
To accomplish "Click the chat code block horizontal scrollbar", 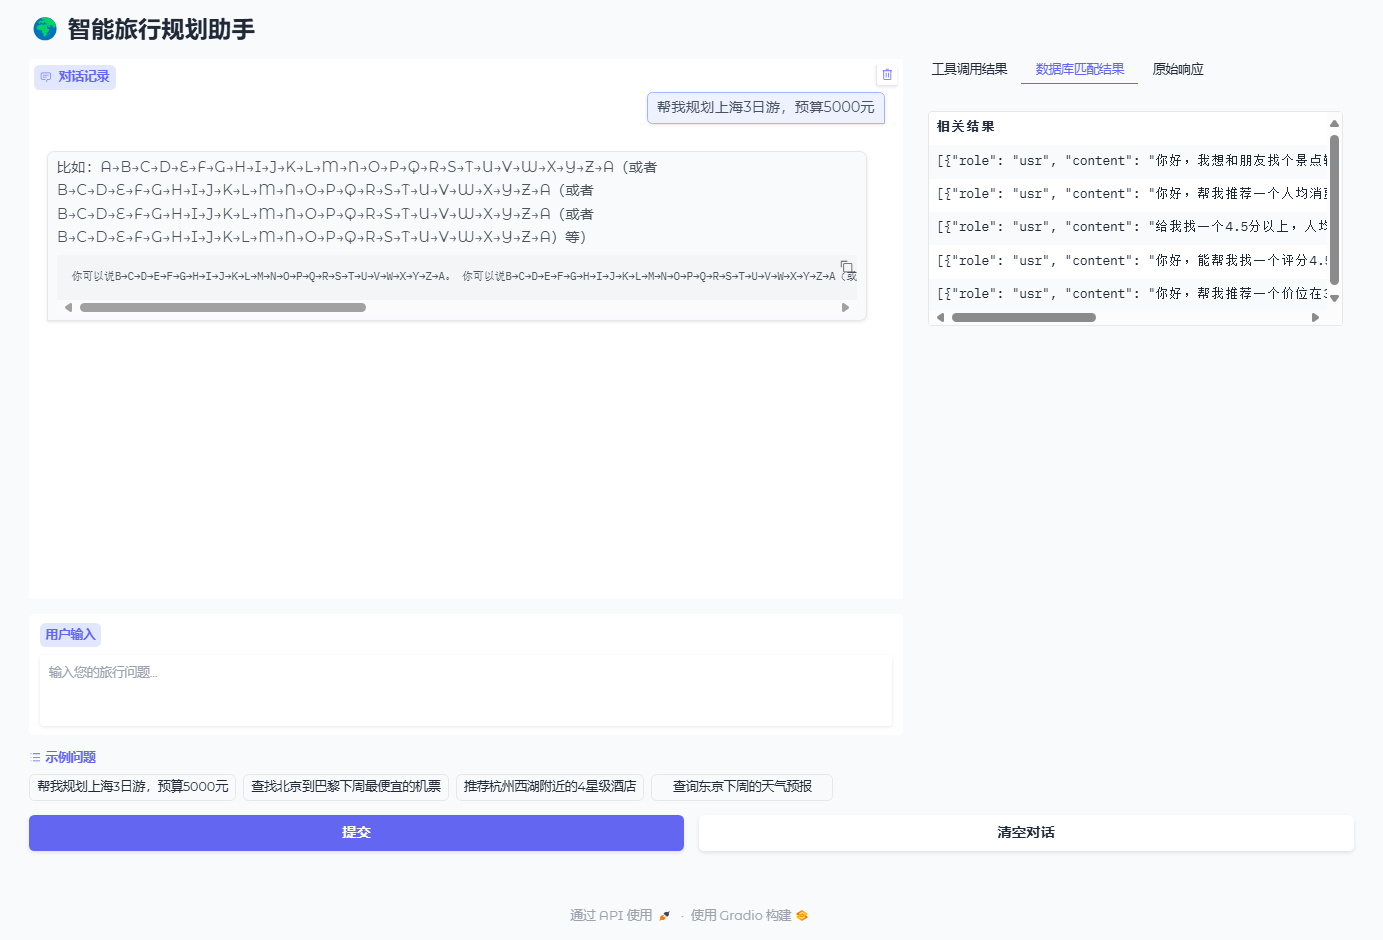I will coord(223,308).
